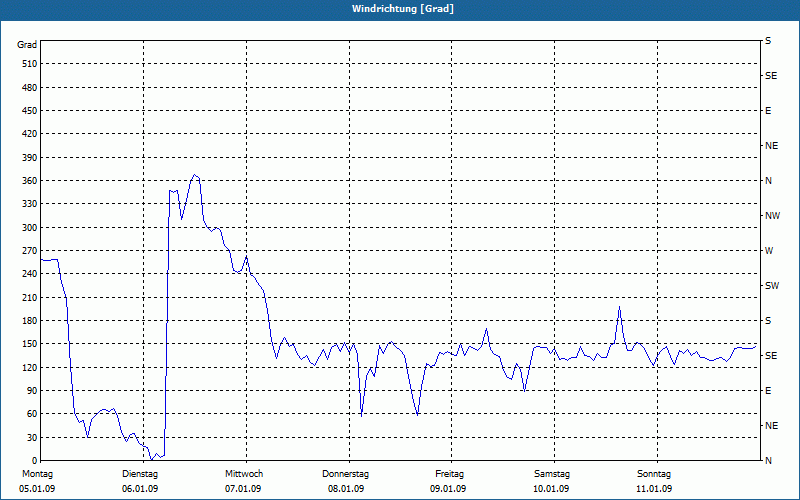The height and width of the screenshot is (500, 800).
Task: Select the "Samstag" day label
Action: (x=552, y=474)
